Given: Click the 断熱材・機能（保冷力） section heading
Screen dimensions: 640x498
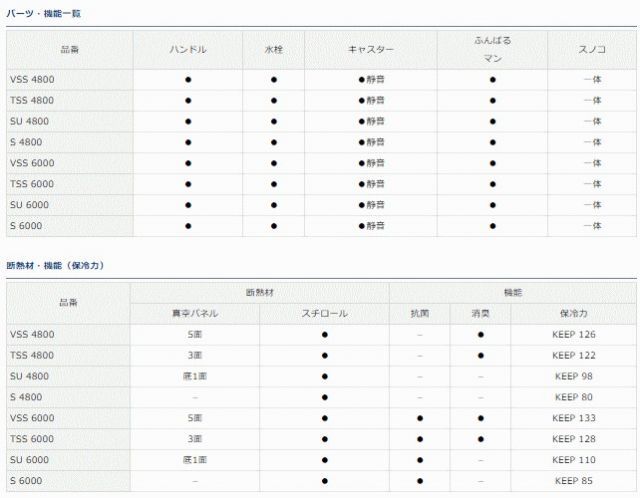Looking at the screenshot, I should 56,265.
